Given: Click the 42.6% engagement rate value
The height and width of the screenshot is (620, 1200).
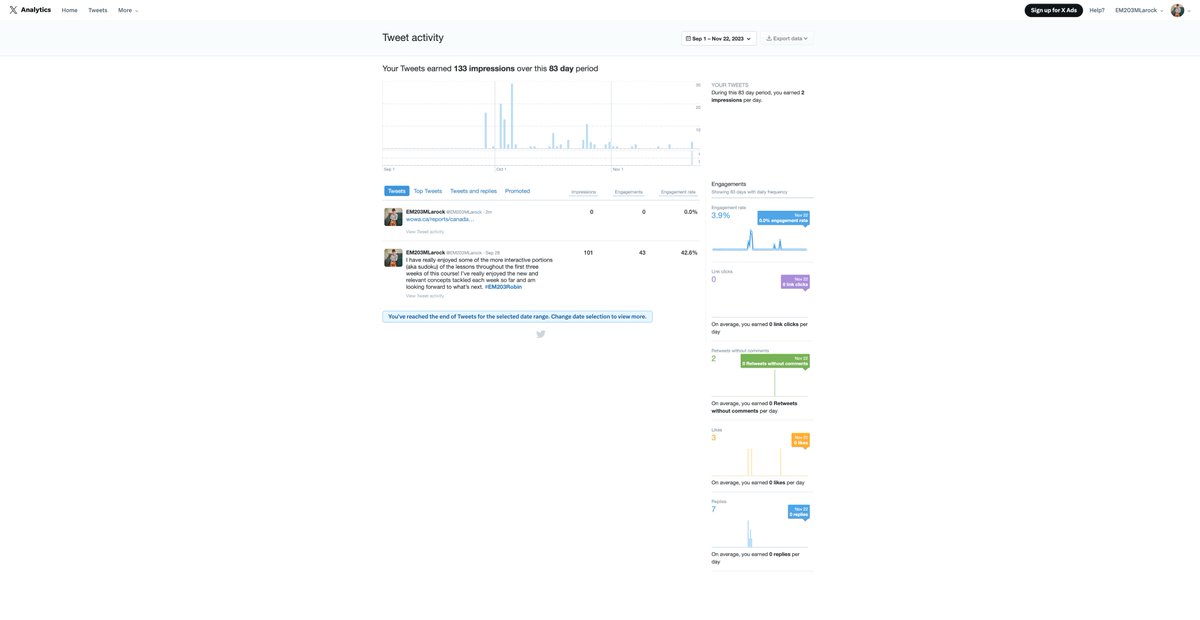Looking at the screenshot, I should (x=689, y=253).
